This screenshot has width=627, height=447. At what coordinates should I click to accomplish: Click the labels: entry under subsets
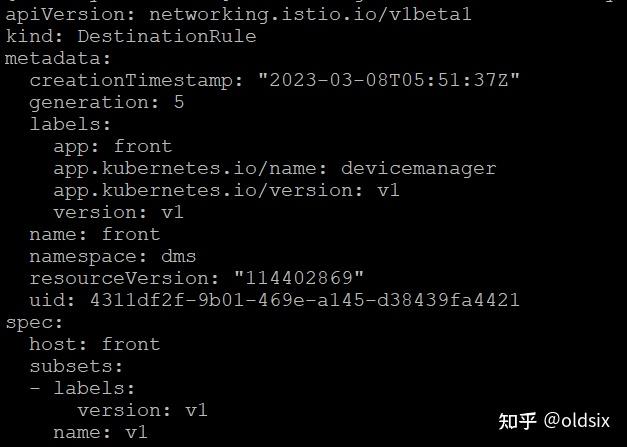(93, 388)
